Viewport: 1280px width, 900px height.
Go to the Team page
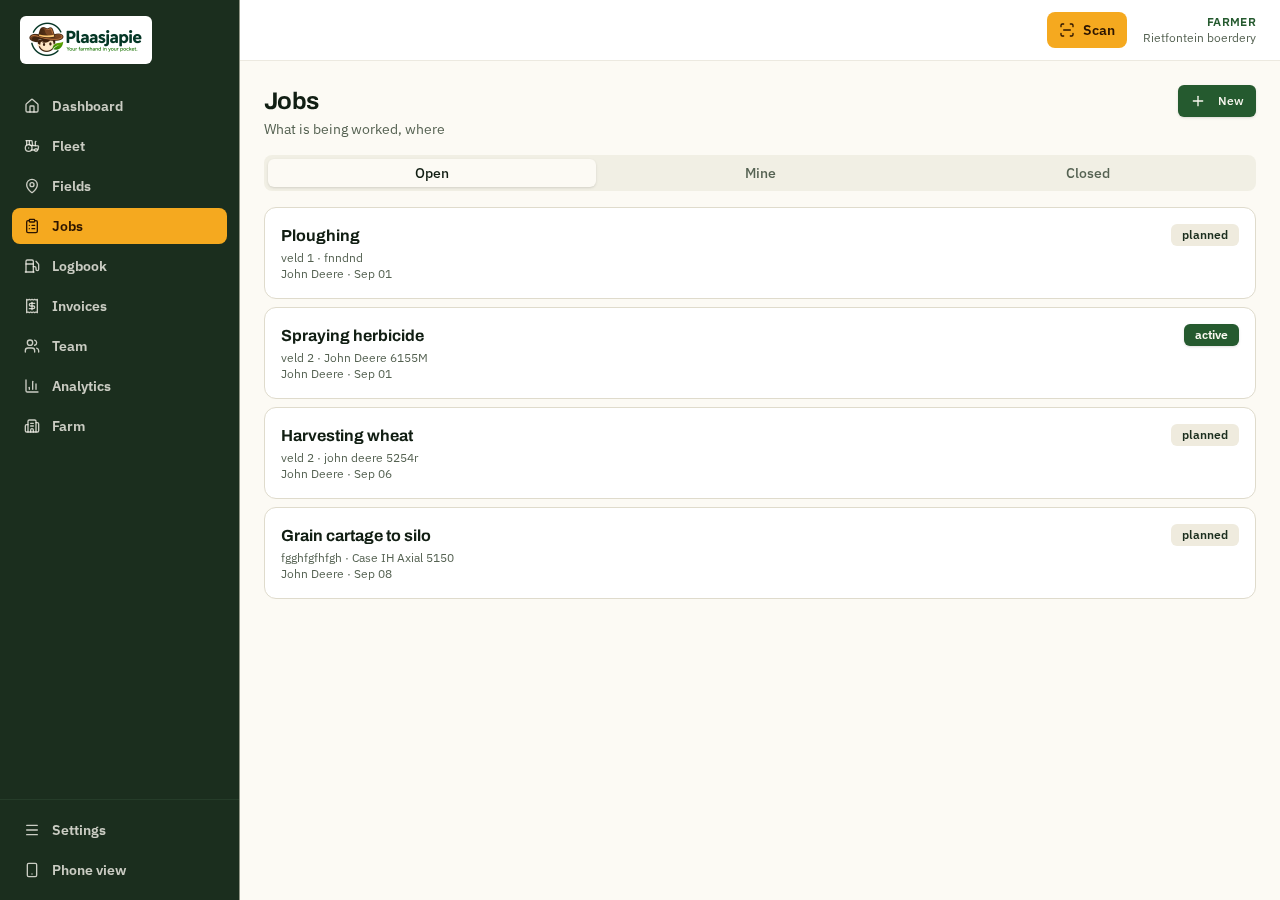(119, 346)
